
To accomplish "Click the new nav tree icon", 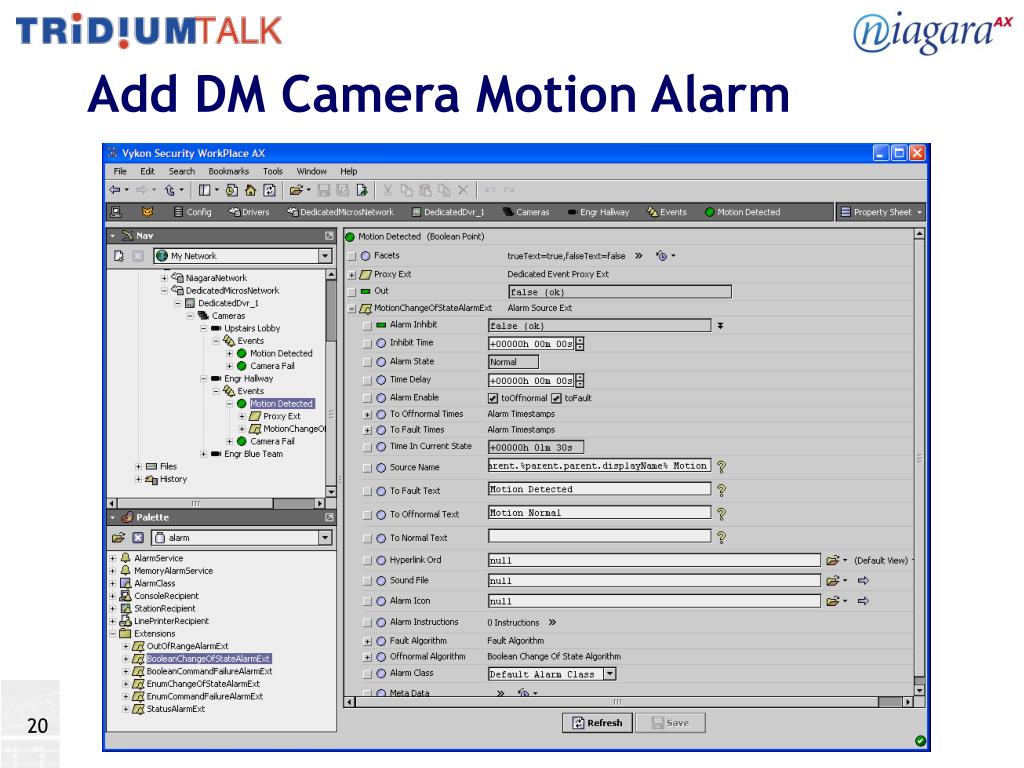I will coord(118,256).
